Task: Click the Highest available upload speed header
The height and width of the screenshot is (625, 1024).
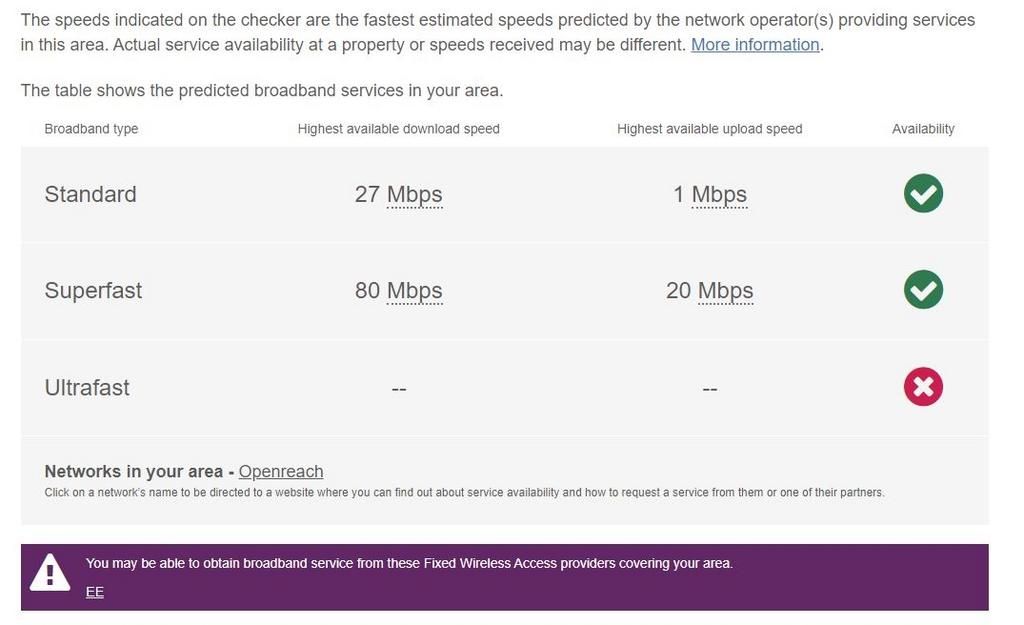Action: coord(709,129)
